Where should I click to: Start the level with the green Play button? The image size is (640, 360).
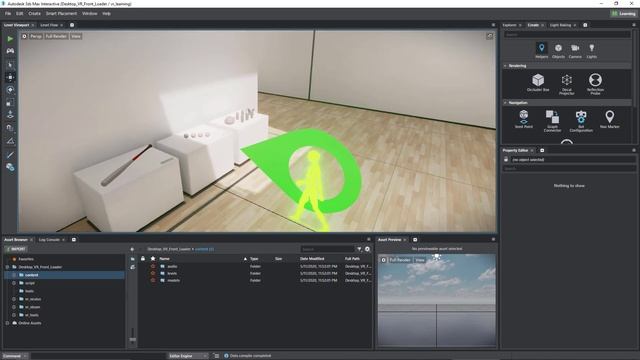[10, 39]
